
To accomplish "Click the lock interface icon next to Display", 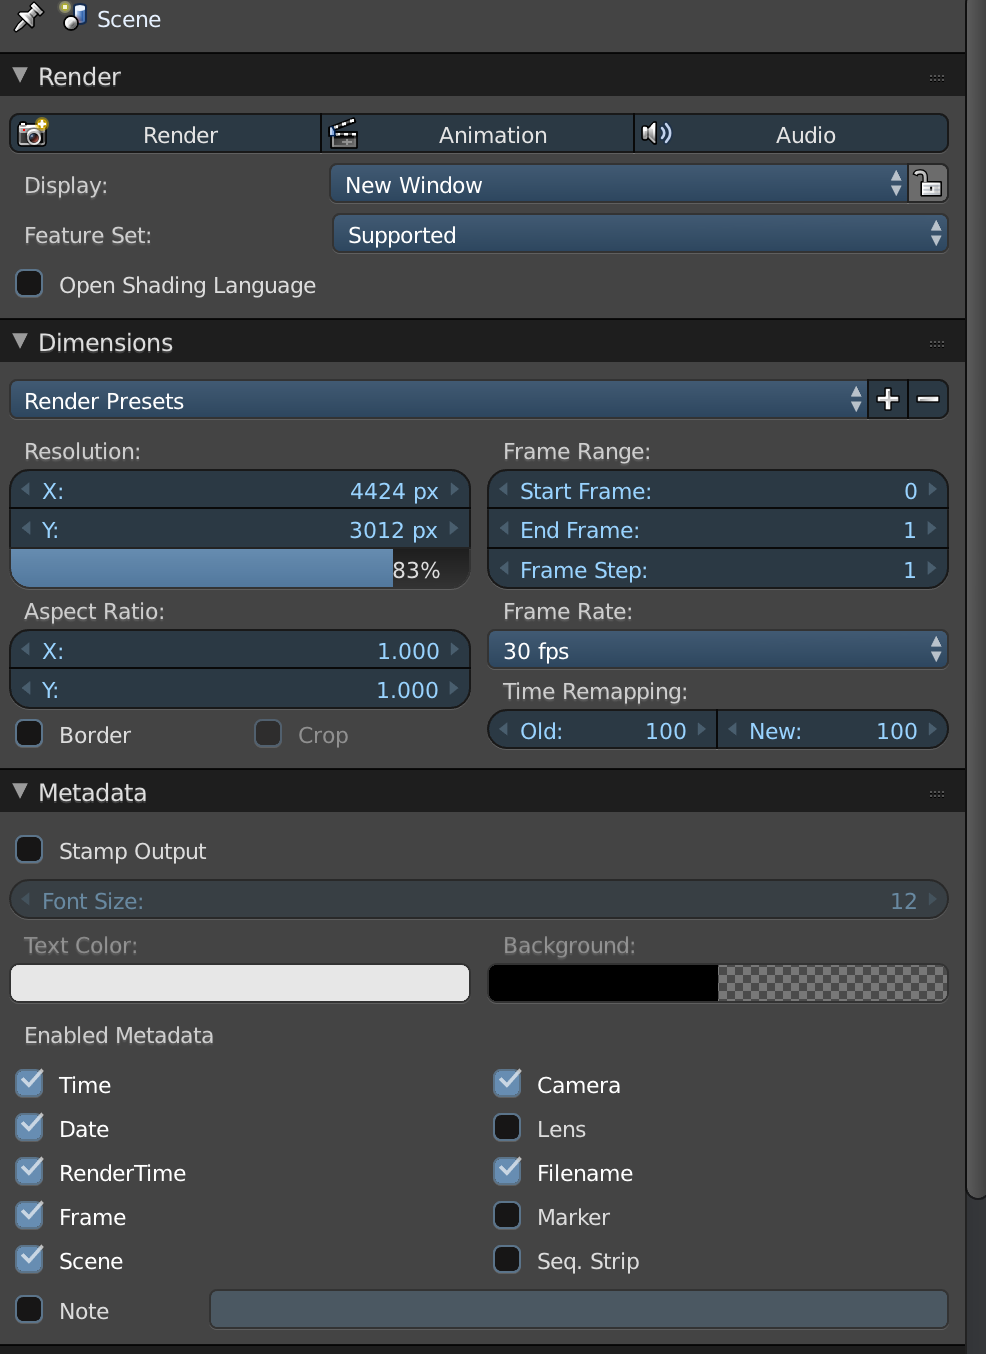I will [x=929, y=184].
